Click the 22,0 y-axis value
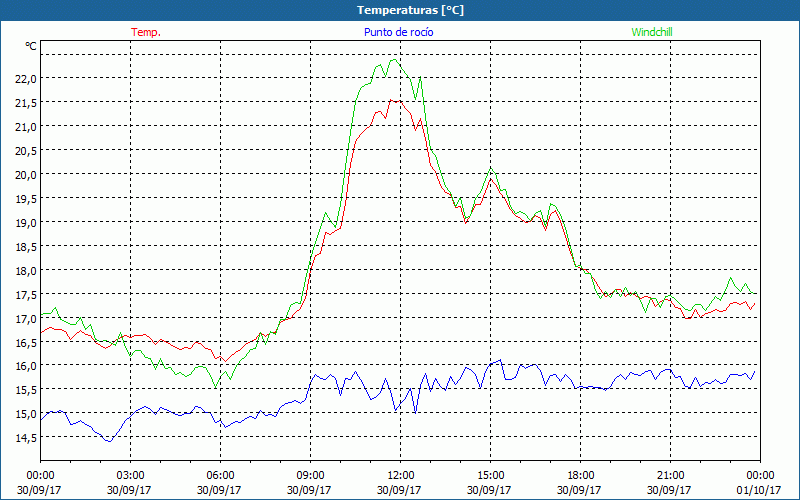The height and width of the screenshot is (500, 800). pos(26,79)
